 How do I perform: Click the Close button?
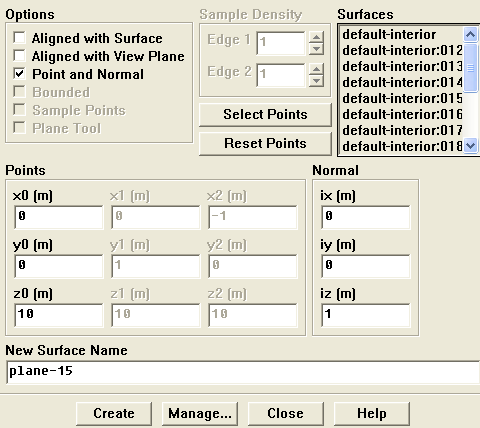coord(286,414)
